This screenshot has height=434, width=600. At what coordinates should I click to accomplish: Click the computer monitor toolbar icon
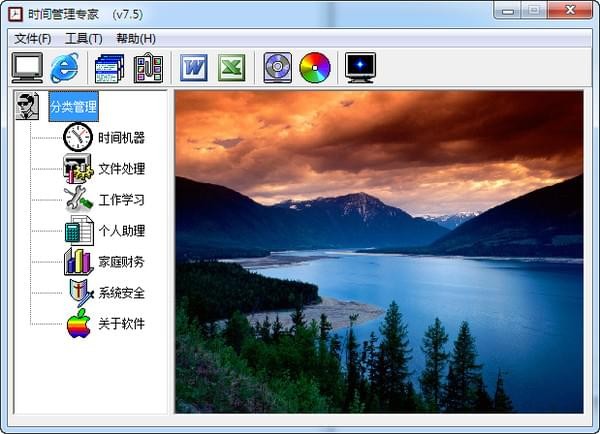click(x=27, y=68)
